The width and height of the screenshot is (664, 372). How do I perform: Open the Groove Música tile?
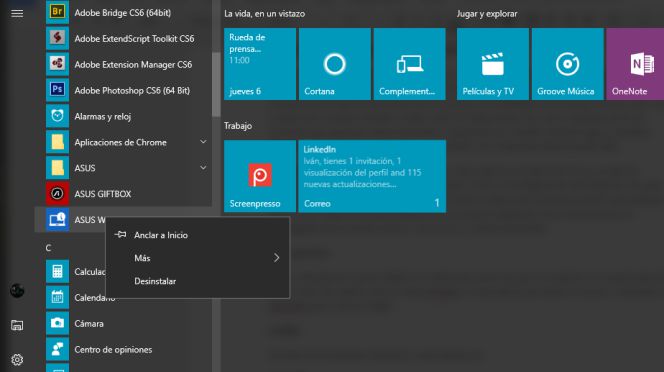click(x=567, y=64)
